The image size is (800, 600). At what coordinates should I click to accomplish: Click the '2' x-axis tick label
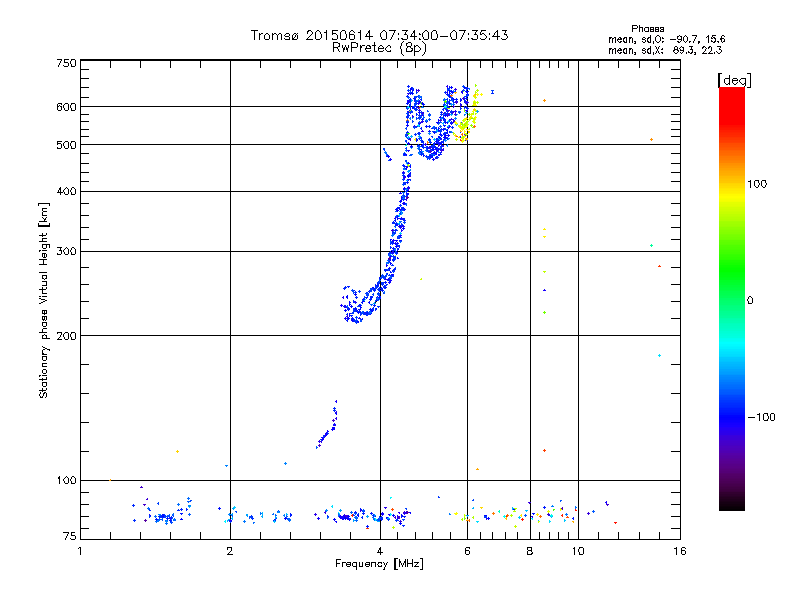click(x=230, y=551)
